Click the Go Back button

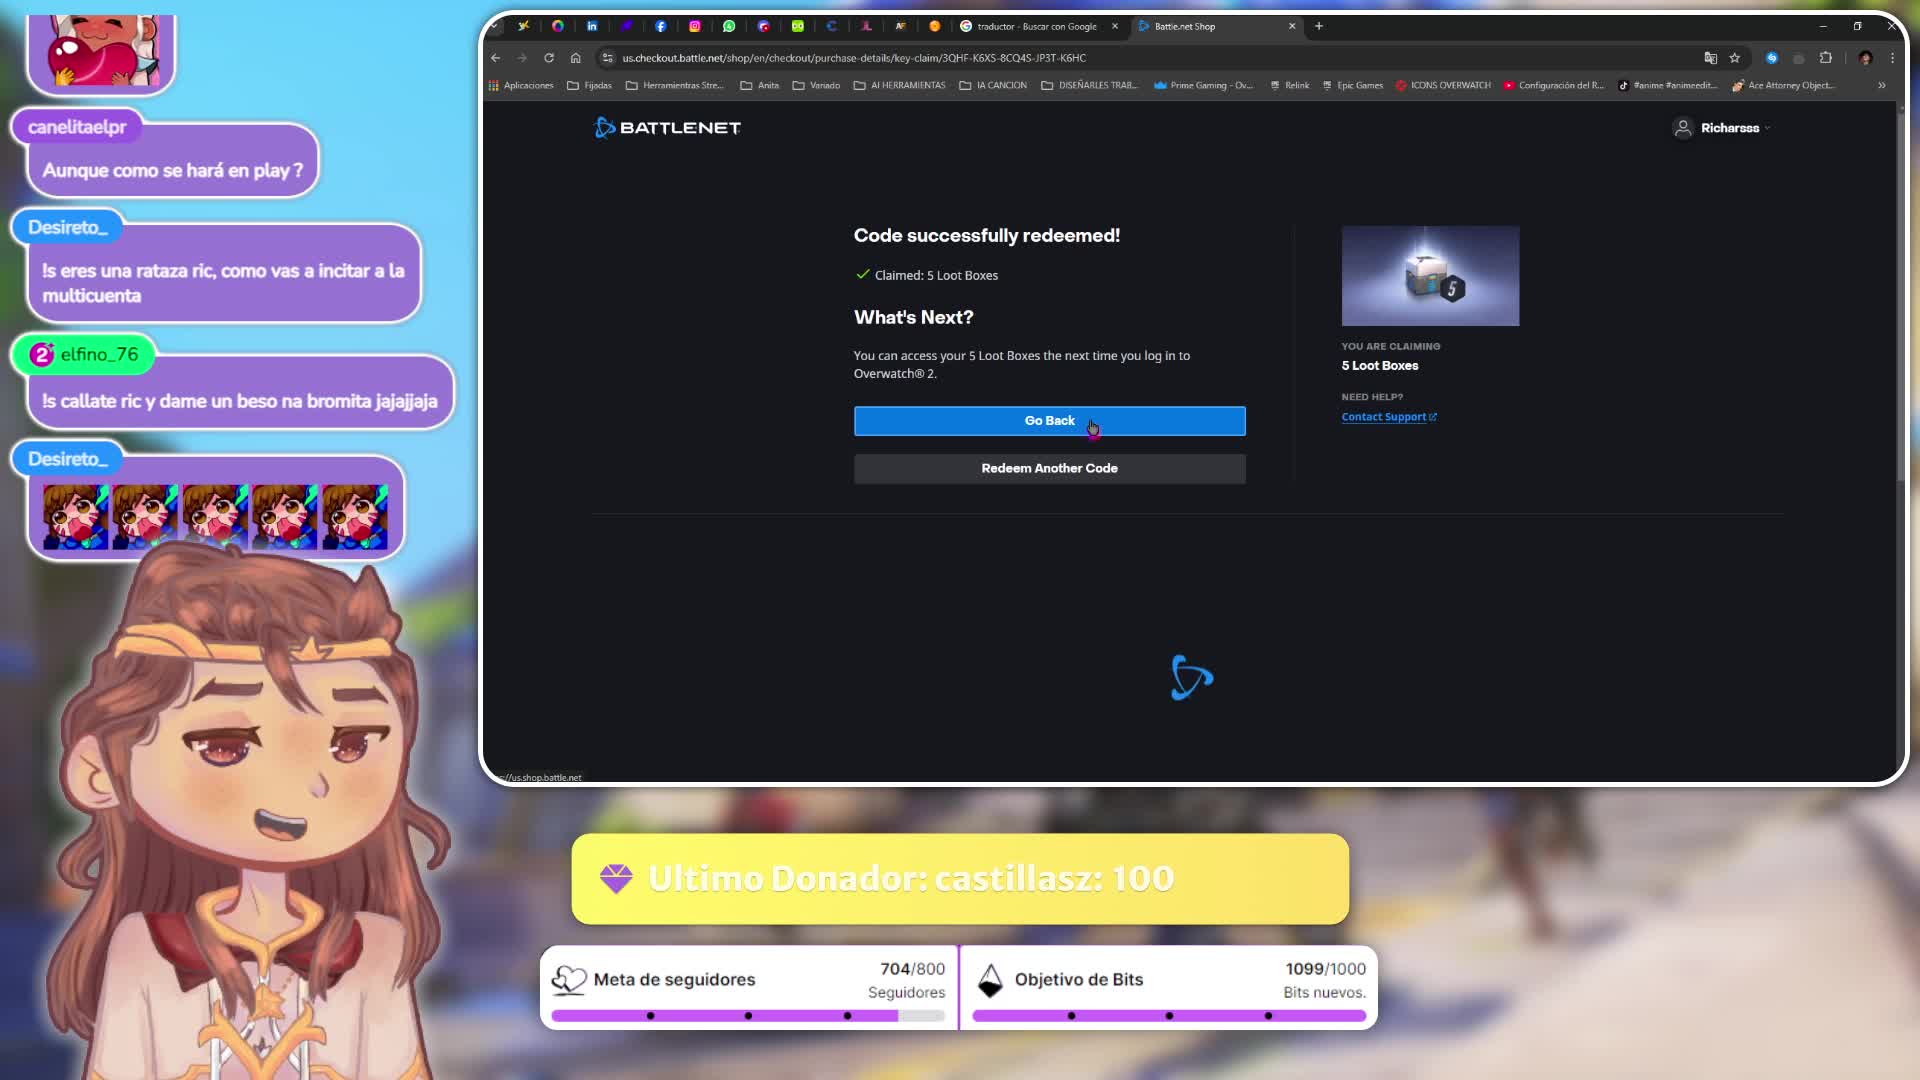[x=1049, y=421]
